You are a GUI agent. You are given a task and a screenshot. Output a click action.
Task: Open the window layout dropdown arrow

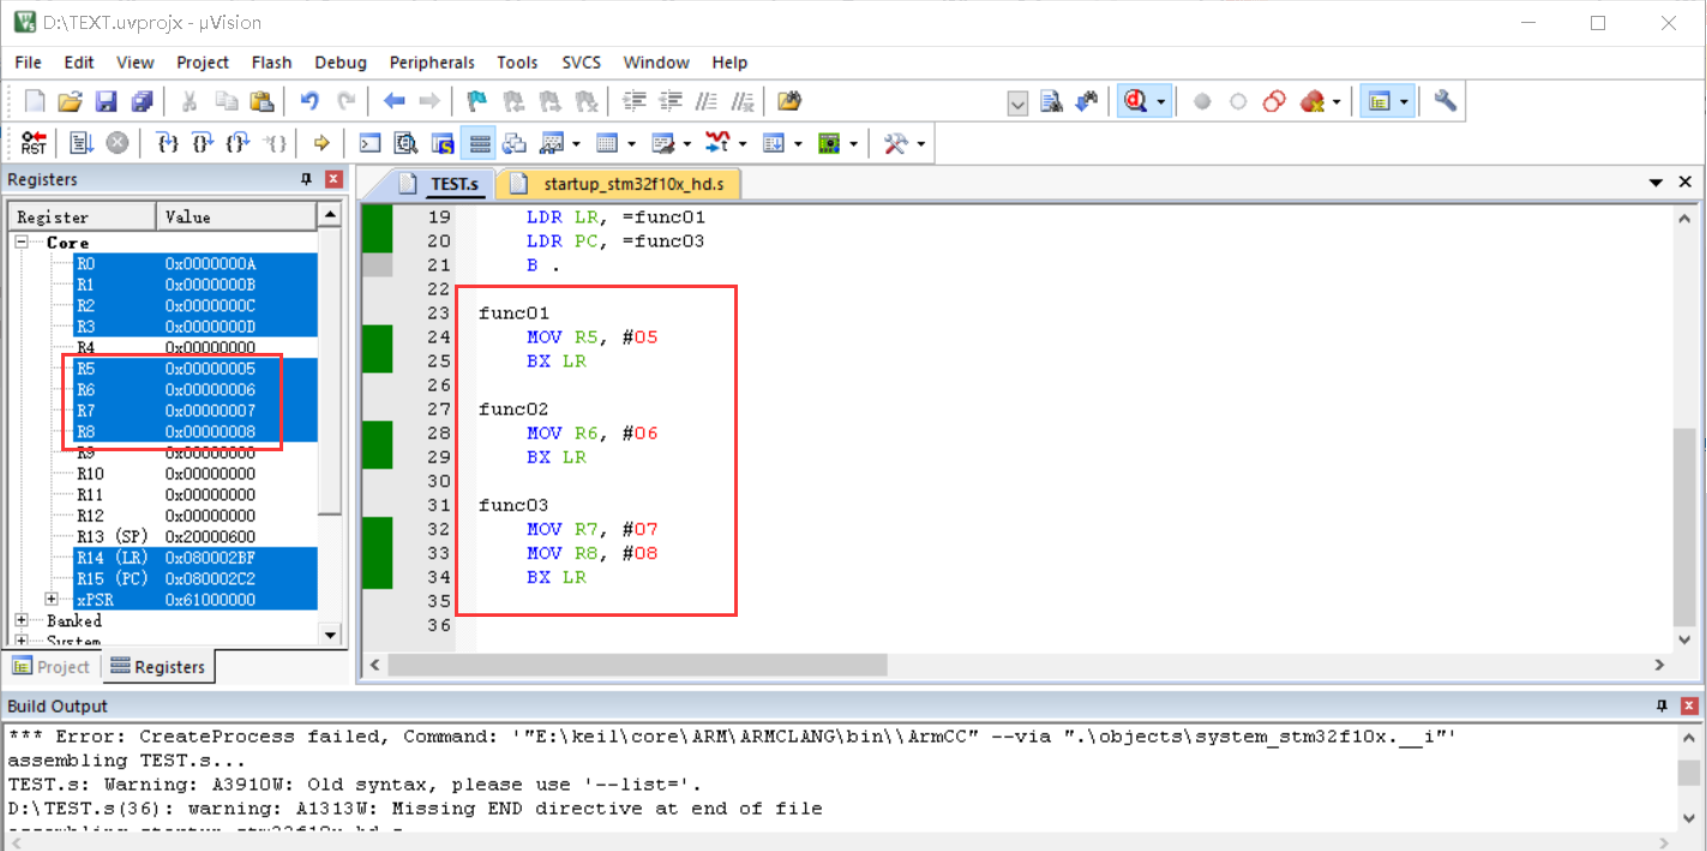point(1404,102)
